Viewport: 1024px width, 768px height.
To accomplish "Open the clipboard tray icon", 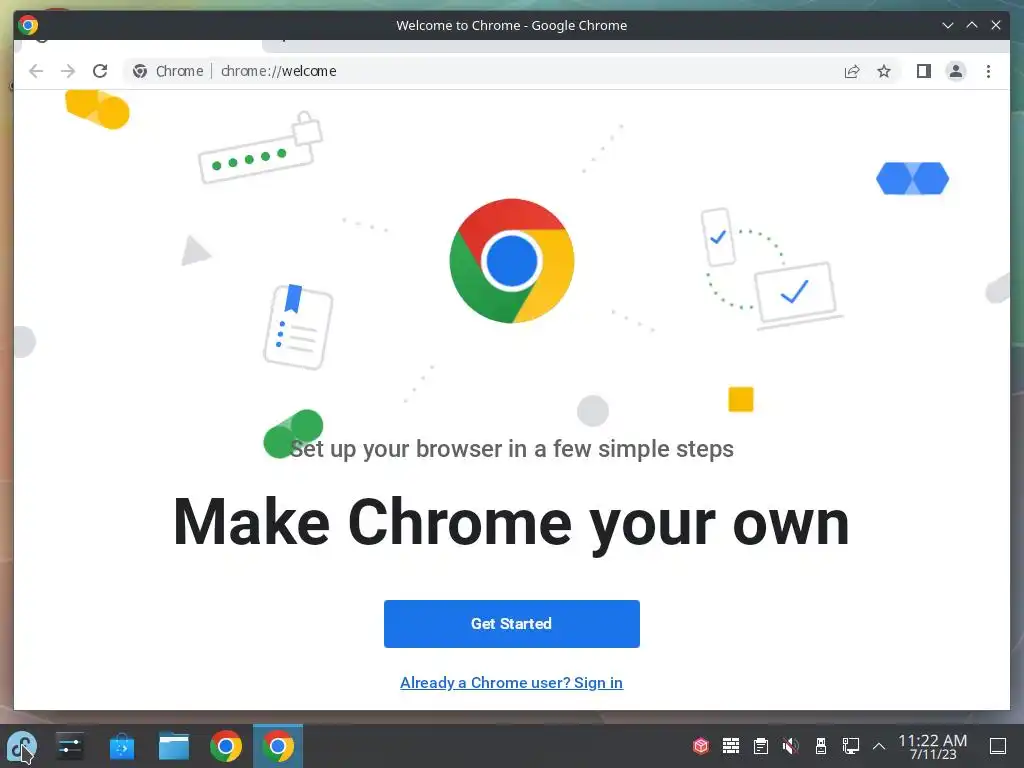I will pyautogui.click(x=761, y=746).
